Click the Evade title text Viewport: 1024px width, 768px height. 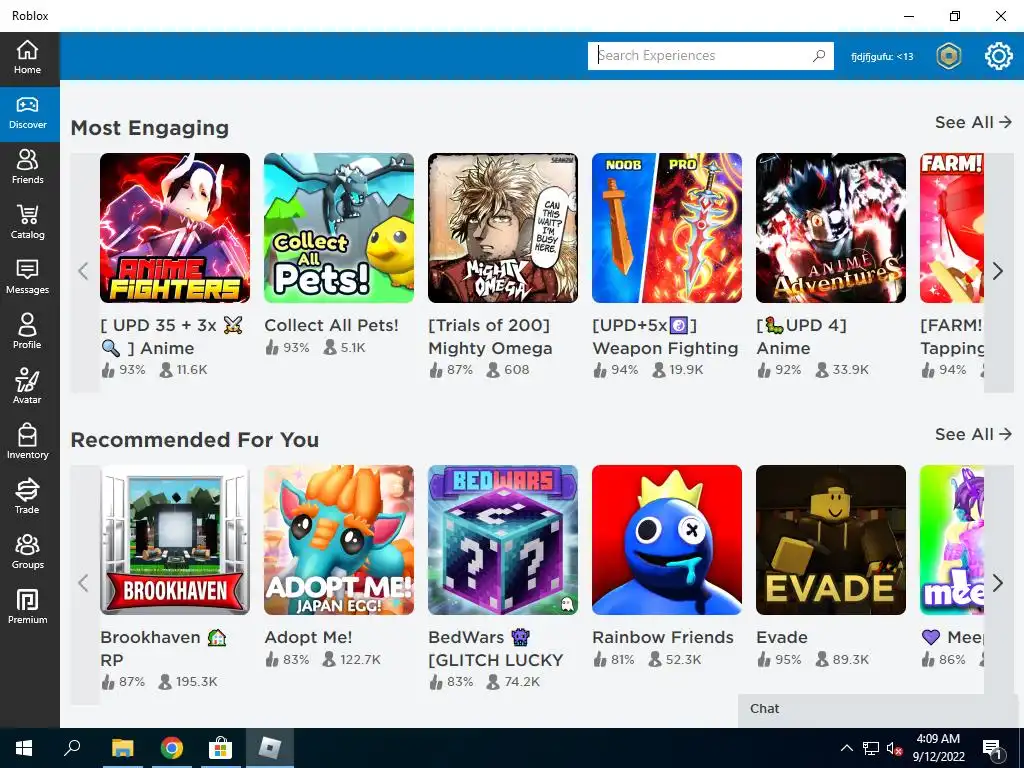click(x=782, y=637)
